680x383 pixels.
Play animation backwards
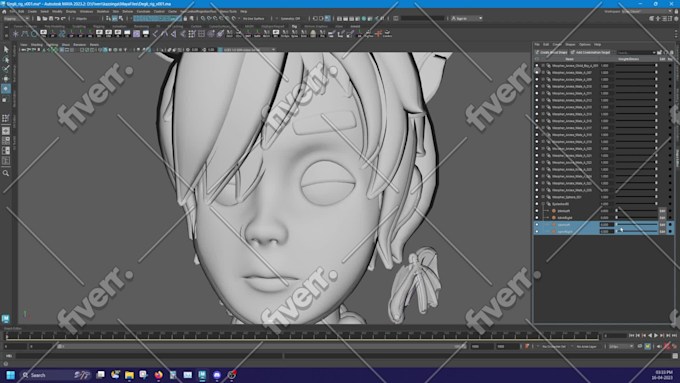coord(650,335)
